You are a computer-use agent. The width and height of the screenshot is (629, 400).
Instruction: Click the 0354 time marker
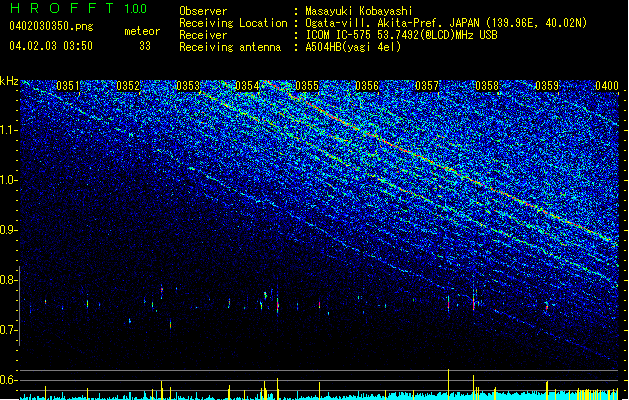click(x=247, y=86)
